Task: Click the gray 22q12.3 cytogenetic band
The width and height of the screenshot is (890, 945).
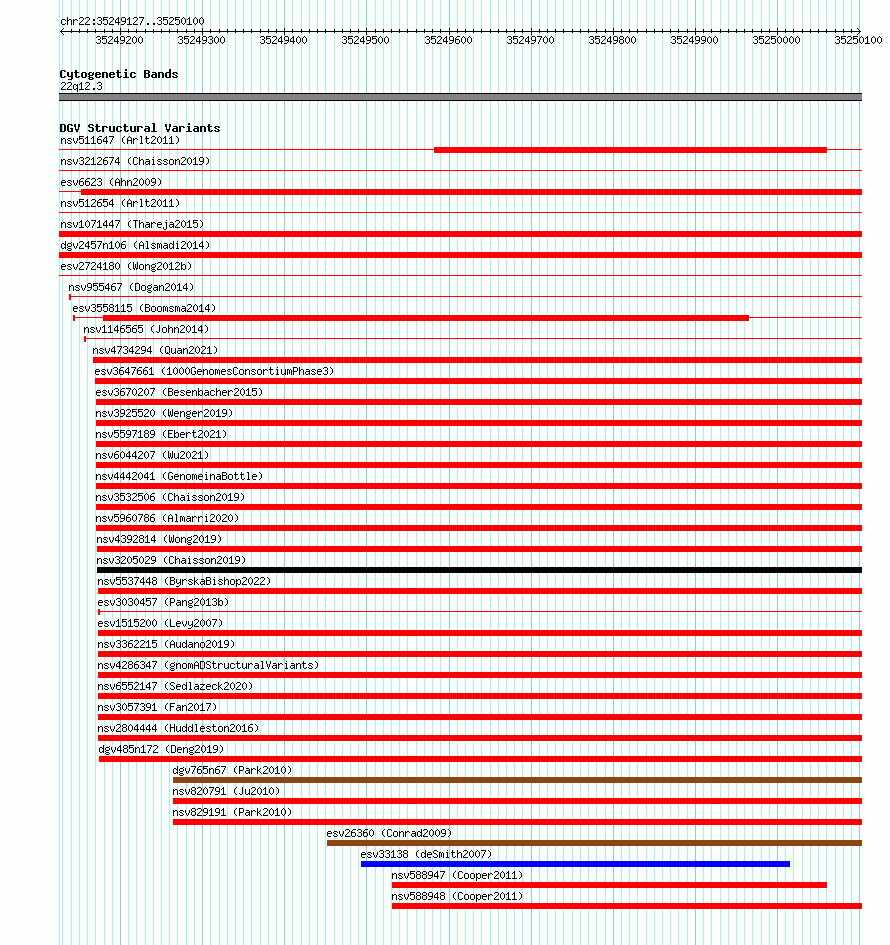Action: [460, 97]
